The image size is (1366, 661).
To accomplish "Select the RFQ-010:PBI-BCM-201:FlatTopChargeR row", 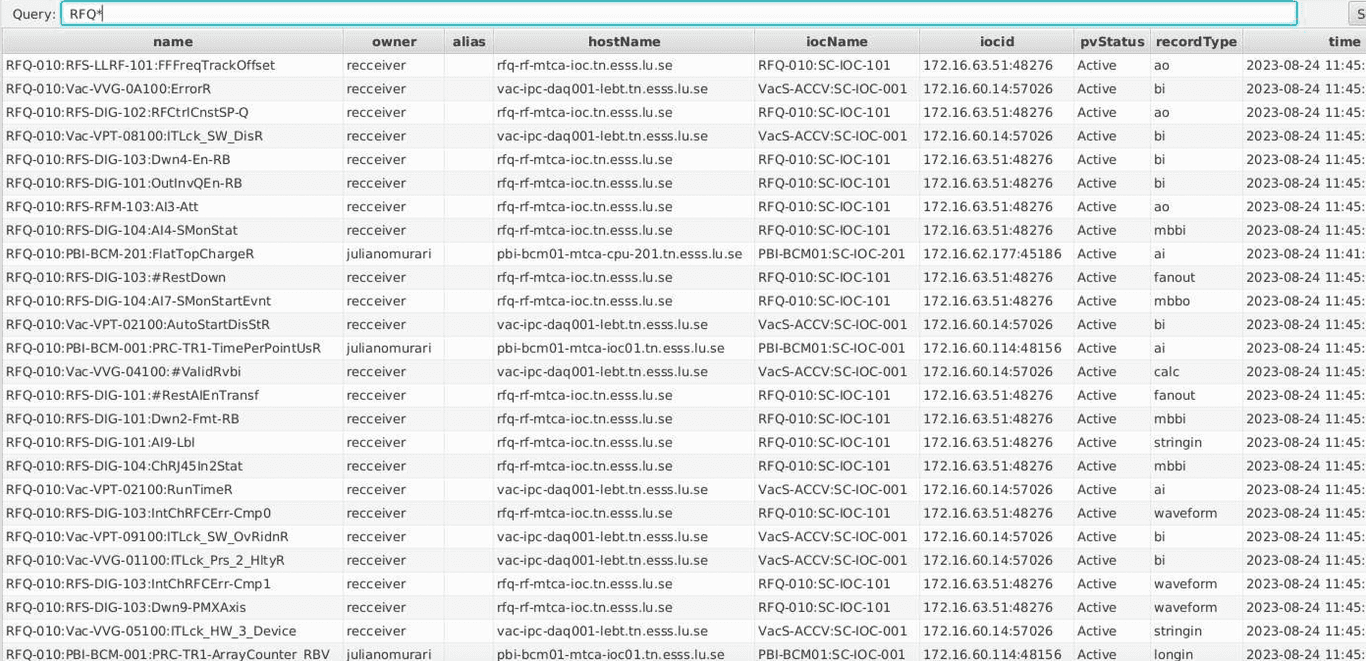I will click(x=130, y=254).
